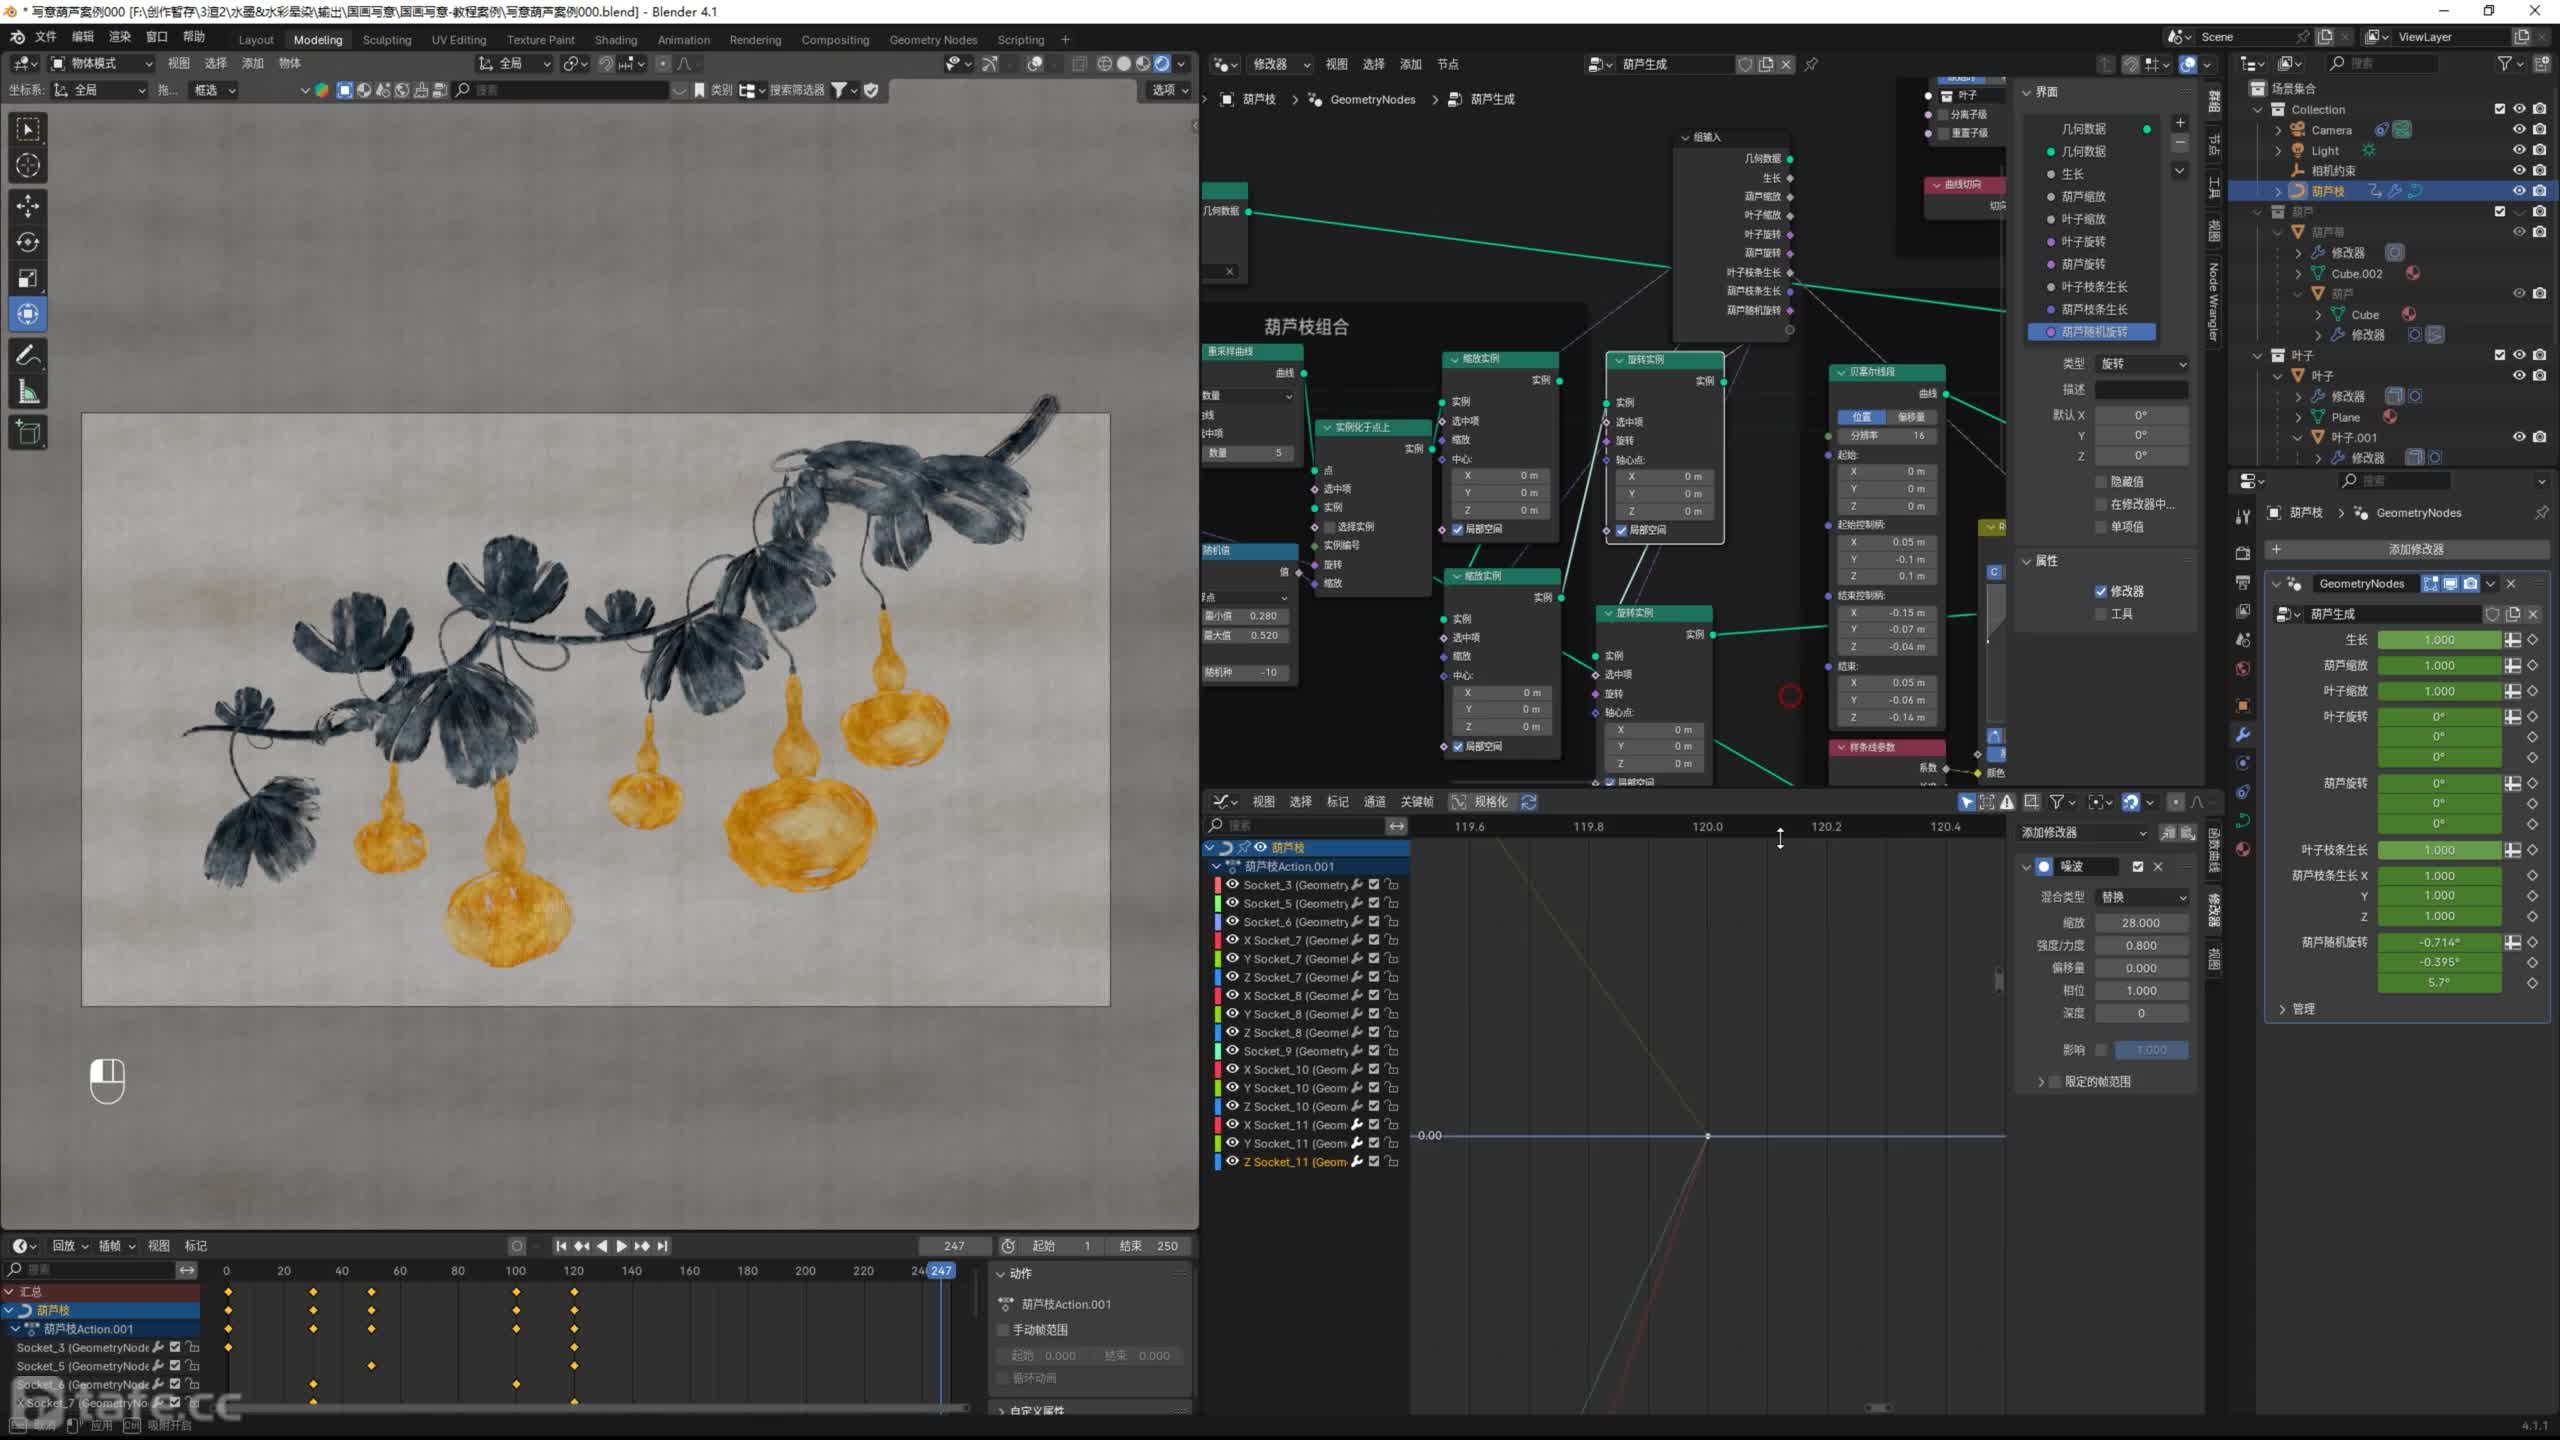Click the Add Cube tool icon
The height and width of the screenshot is (1440, 2560).
28,432
